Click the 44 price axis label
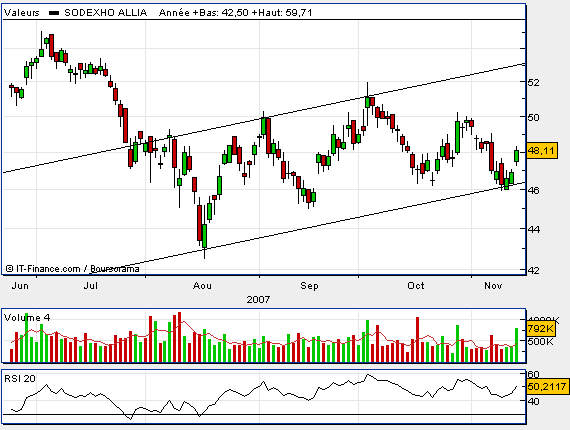Screen dimensions: 570x430 pos(533,229)
